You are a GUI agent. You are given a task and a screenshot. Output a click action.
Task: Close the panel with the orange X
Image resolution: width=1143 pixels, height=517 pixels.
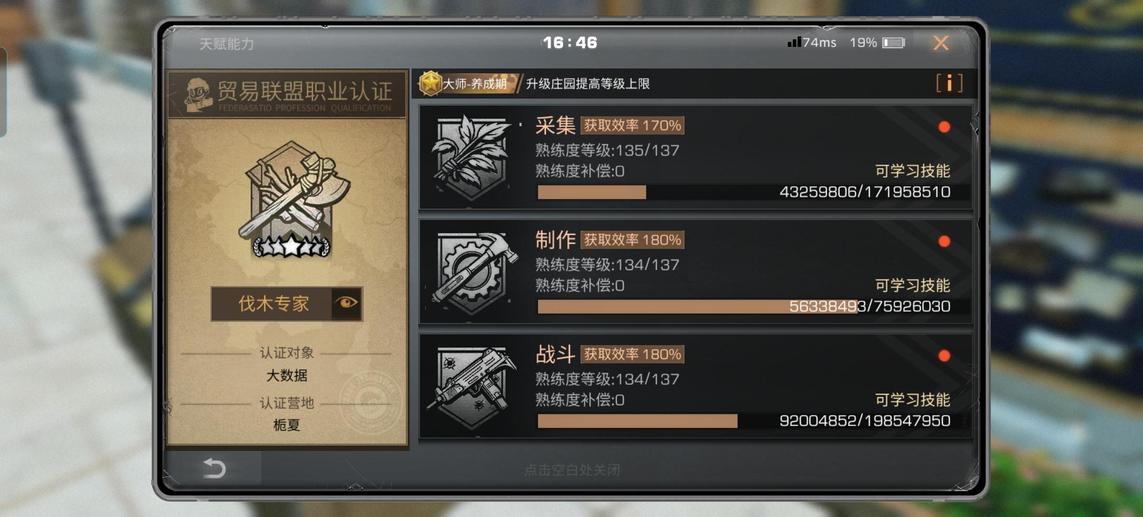[x=941, y=43]
